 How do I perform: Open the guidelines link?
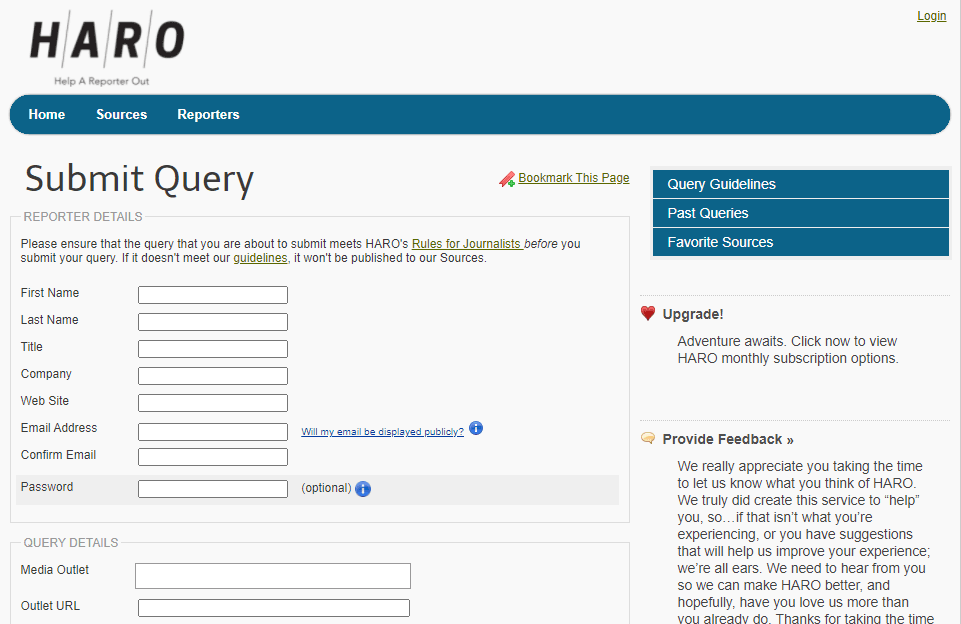pyautogui.click(x=260, y=258)
